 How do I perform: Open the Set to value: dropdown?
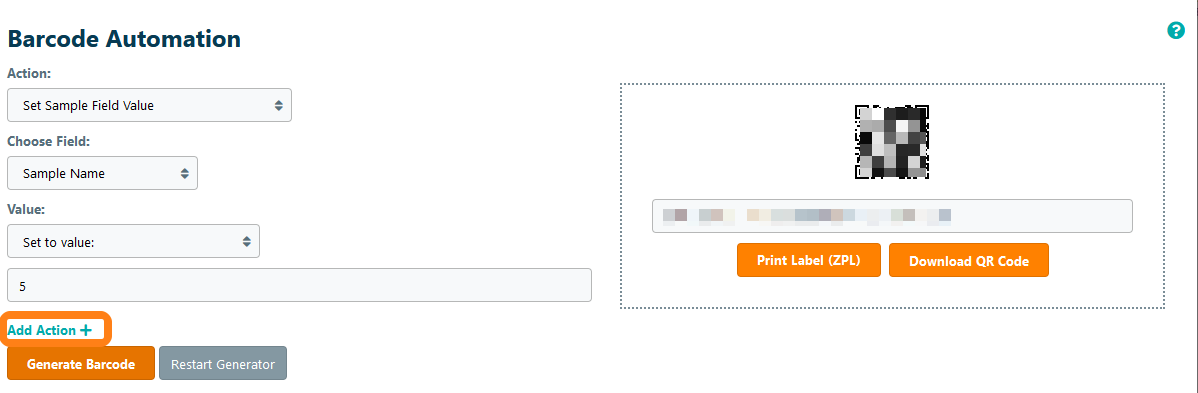click(133, 241)
